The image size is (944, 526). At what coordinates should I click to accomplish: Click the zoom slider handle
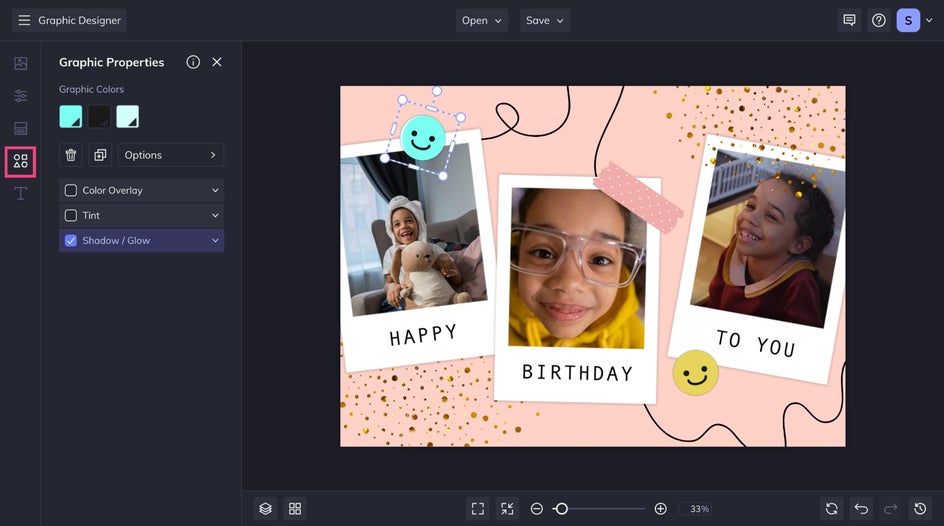(x=561, y=509)
